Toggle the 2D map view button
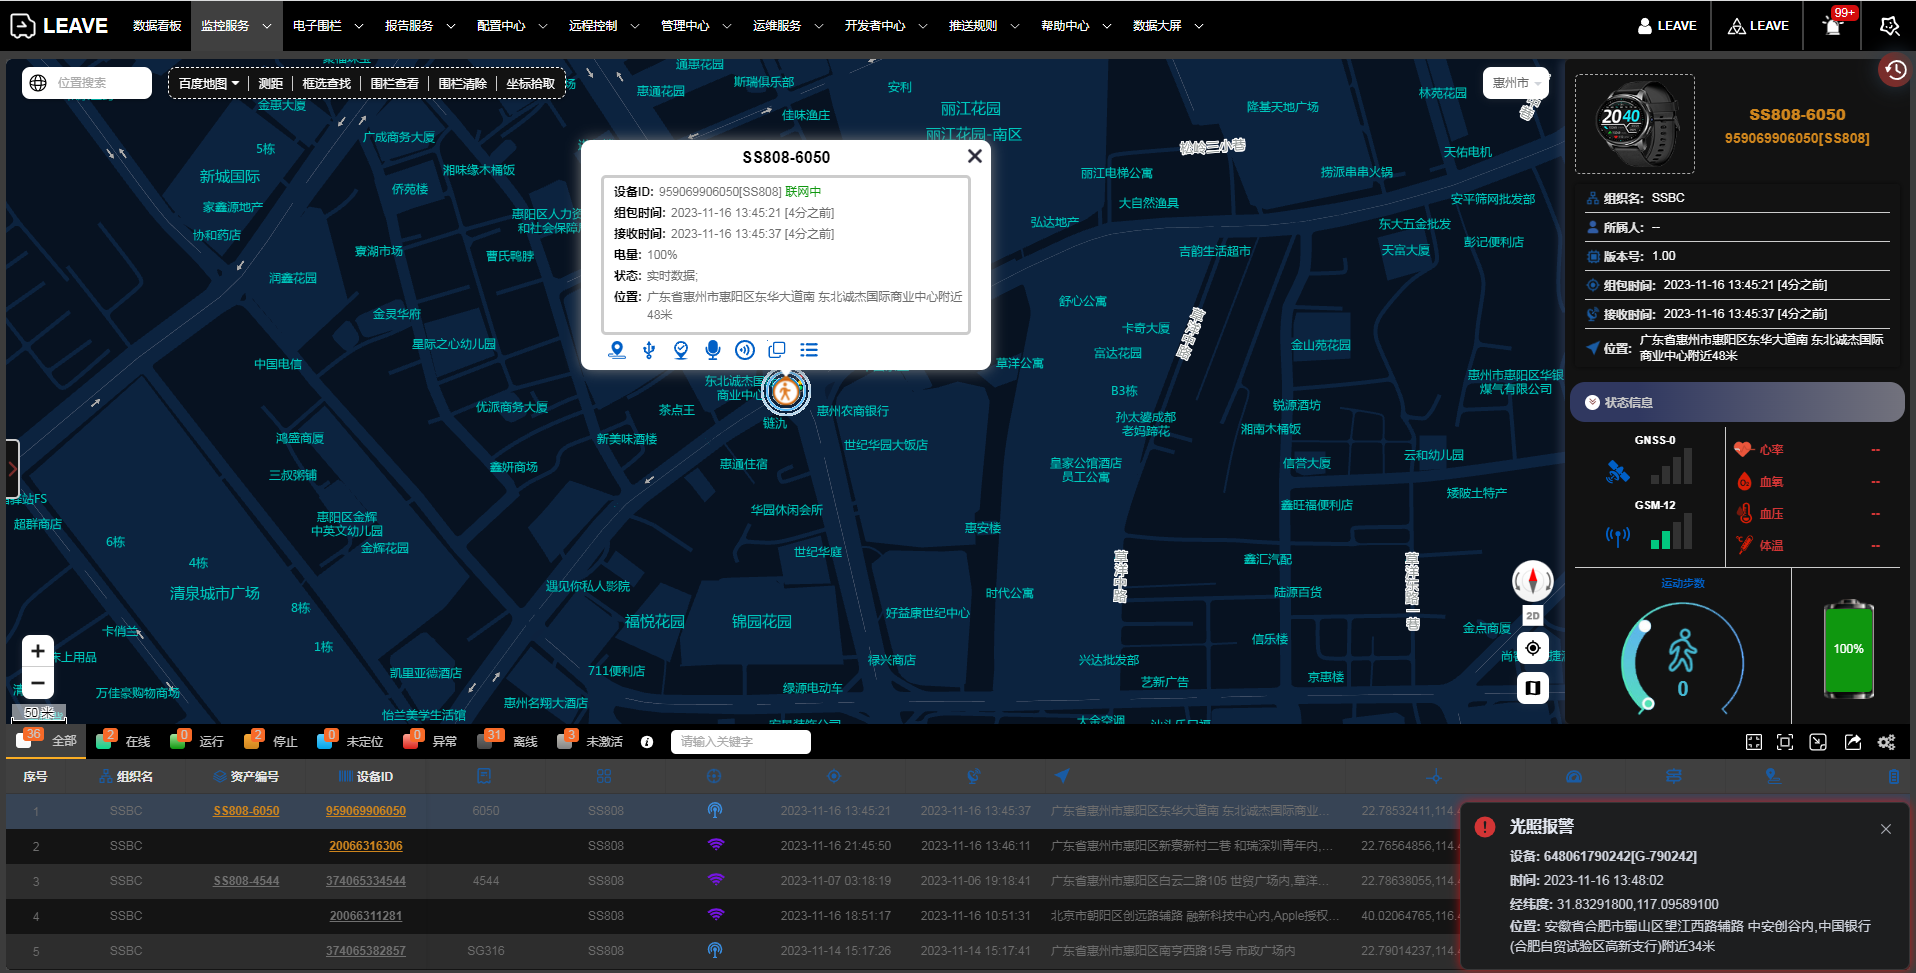1916x973 pixels. pos(1532,616)
